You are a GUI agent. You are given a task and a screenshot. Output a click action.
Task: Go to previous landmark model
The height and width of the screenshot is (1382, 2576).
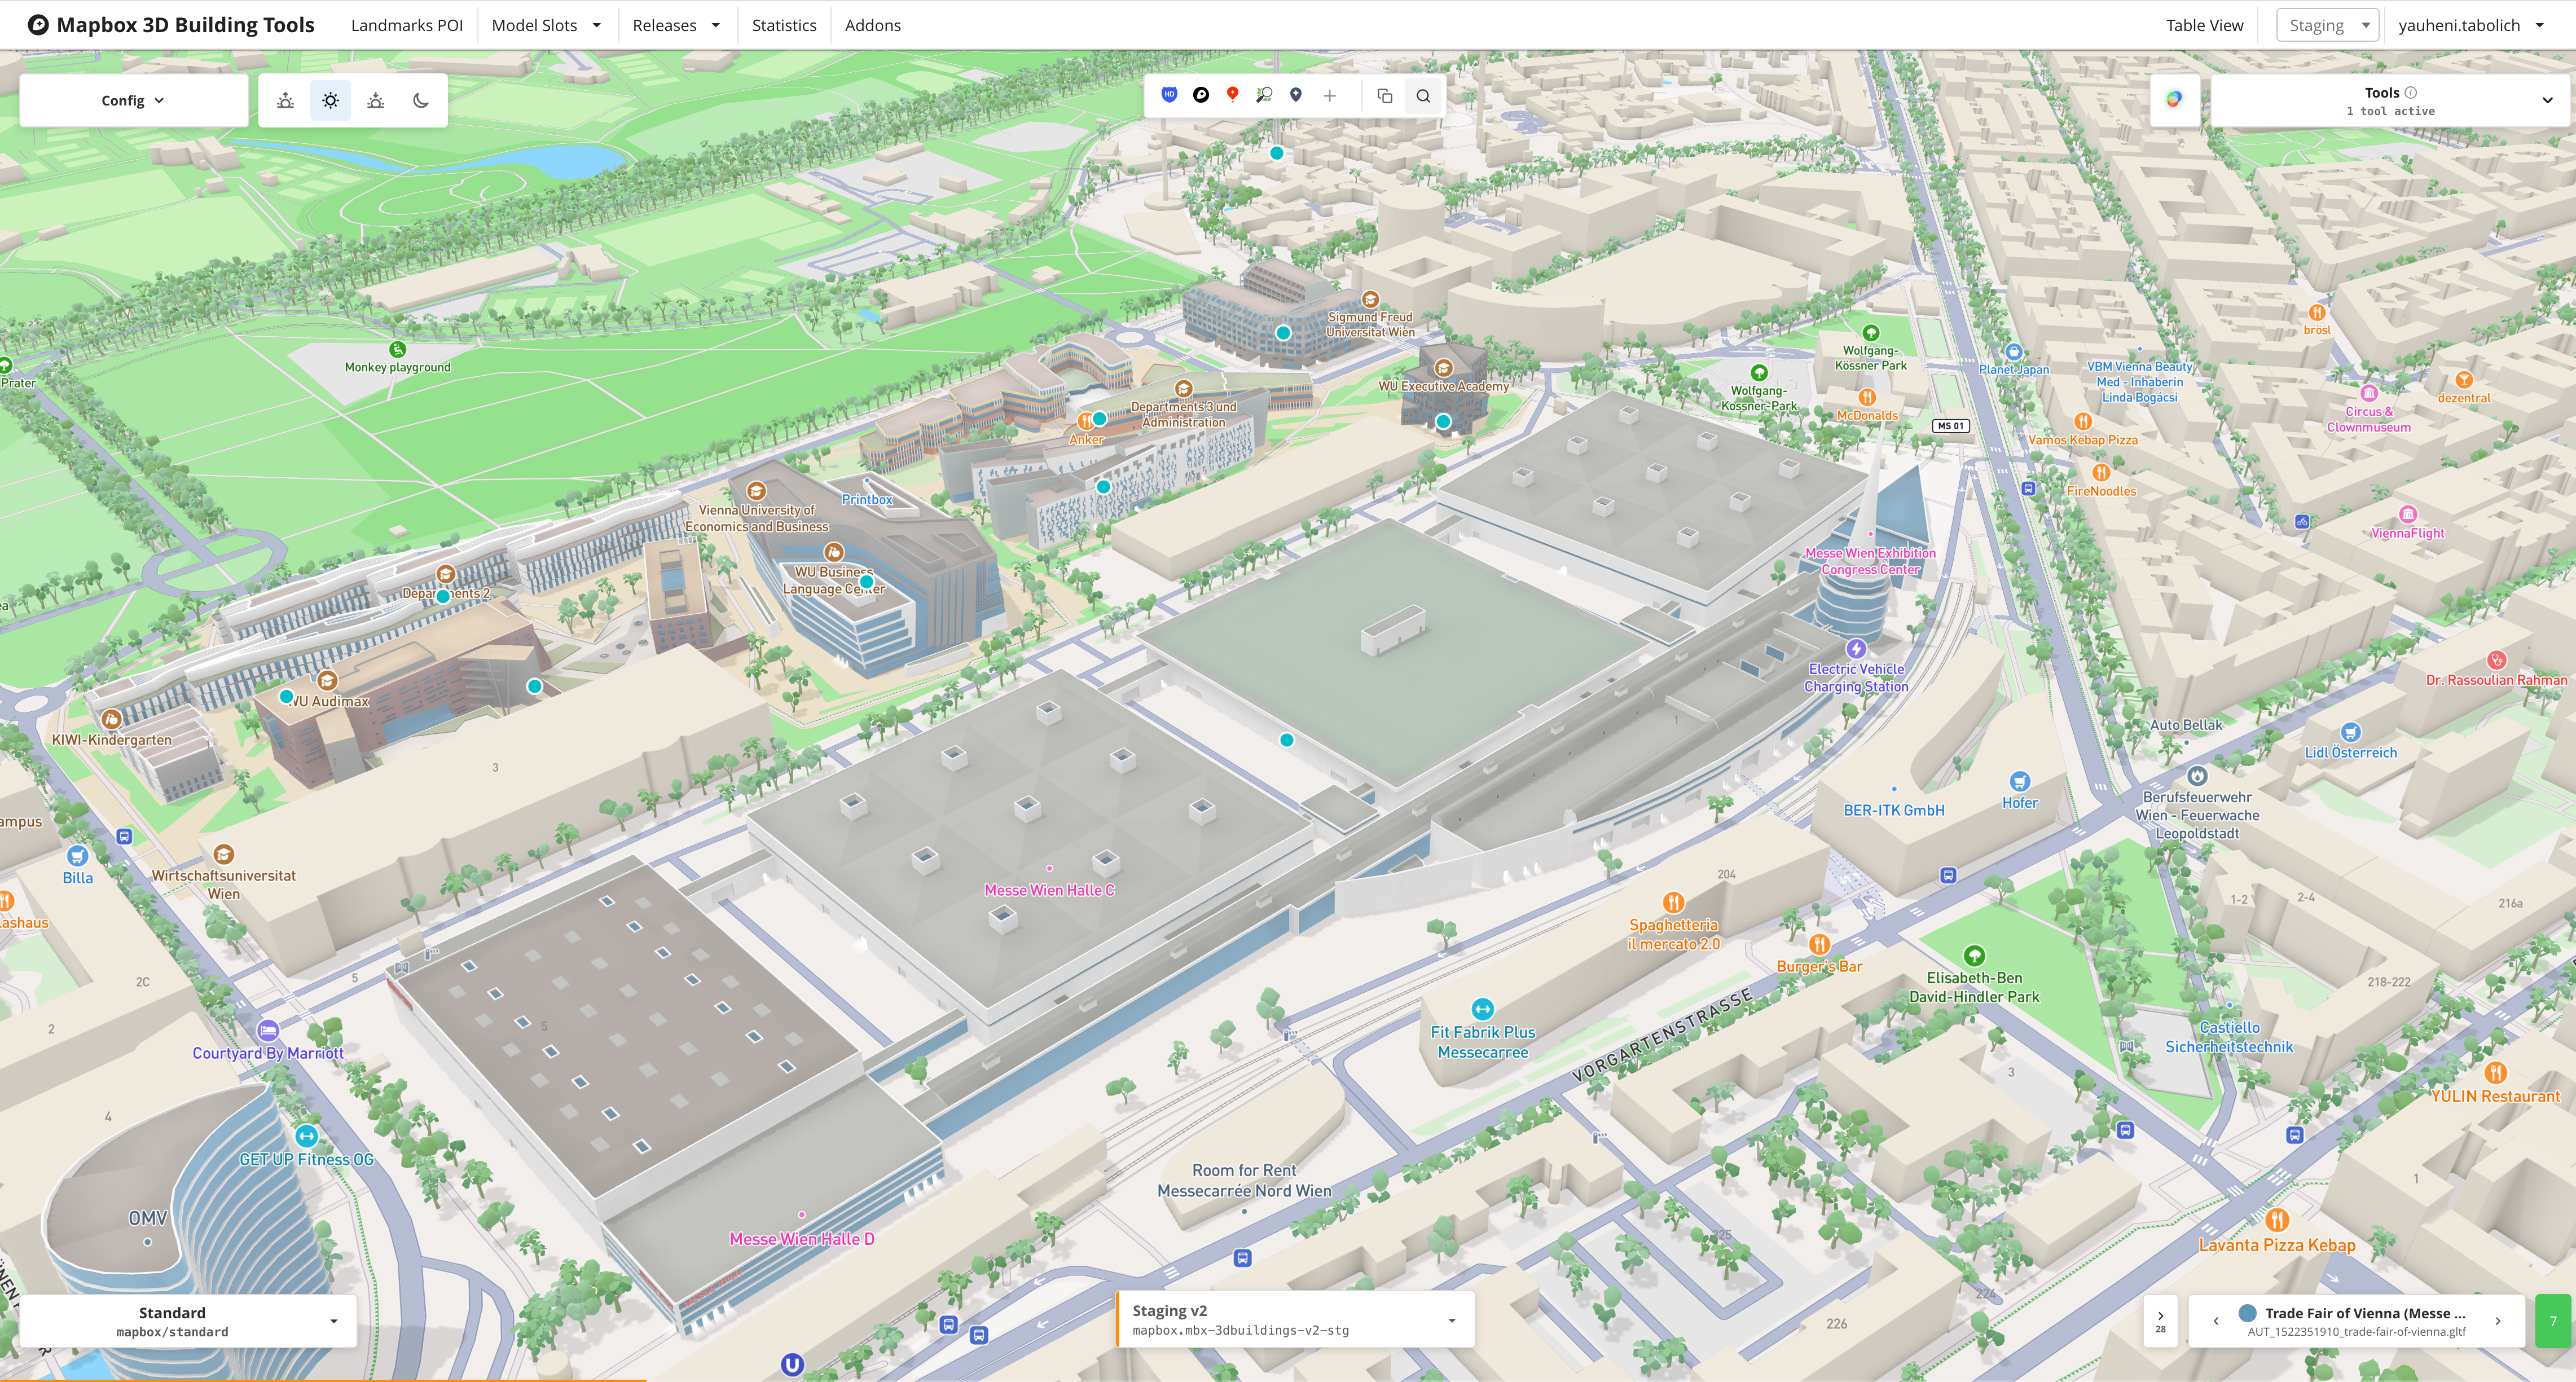click(2216, 1321)
